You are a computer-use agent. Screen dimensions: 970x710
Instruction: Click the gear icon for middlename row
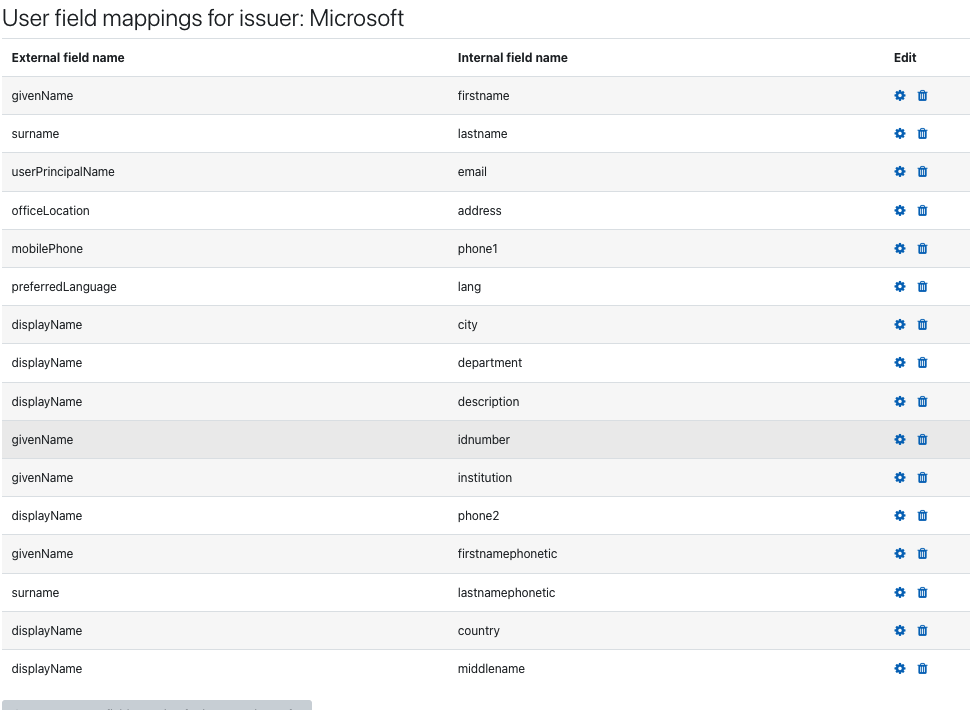pyautogui.click(x=899, y=669)
